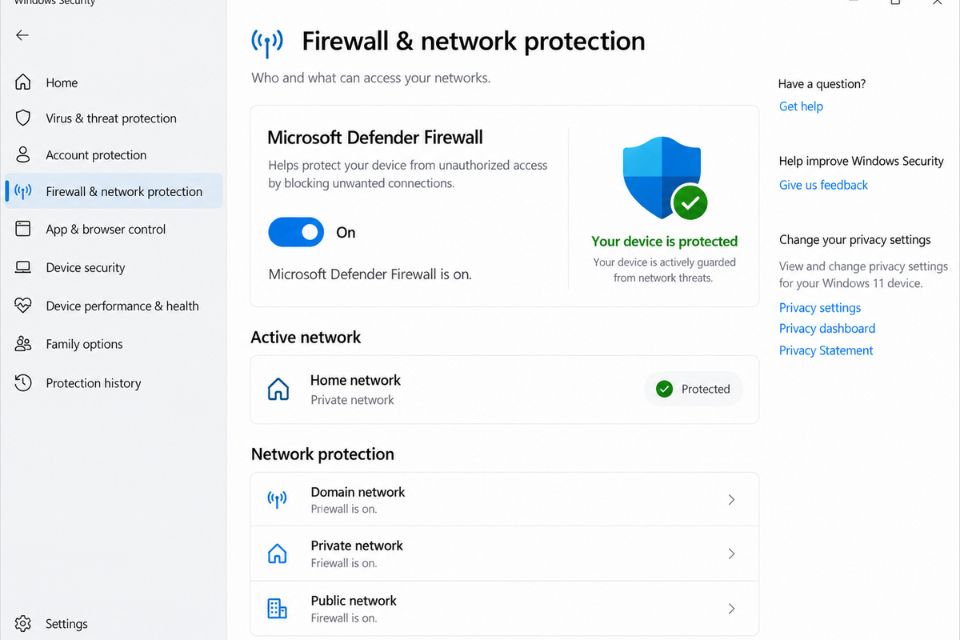
Task: Click the App & browser control window icon
Action: click(23, 228)
